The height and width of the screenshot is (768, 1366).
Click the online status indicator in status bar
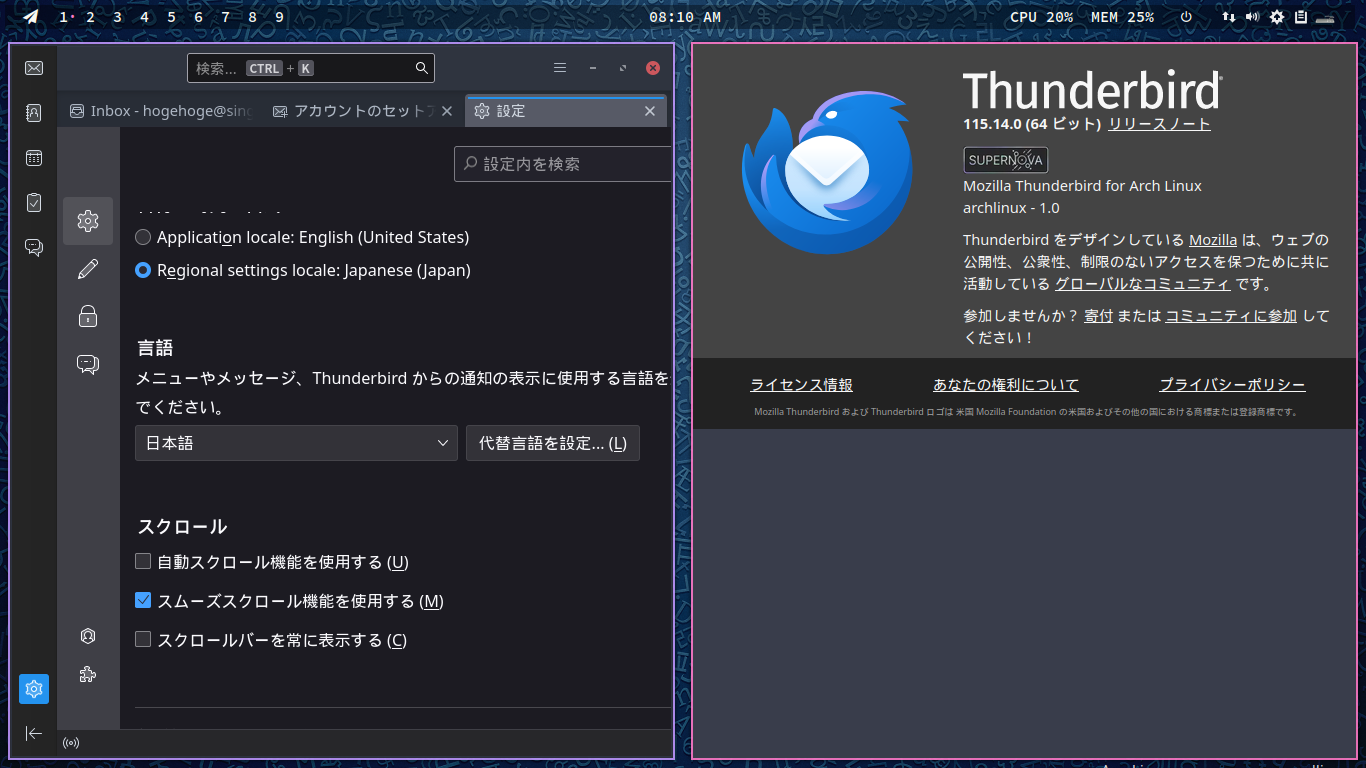click(71, 743)
